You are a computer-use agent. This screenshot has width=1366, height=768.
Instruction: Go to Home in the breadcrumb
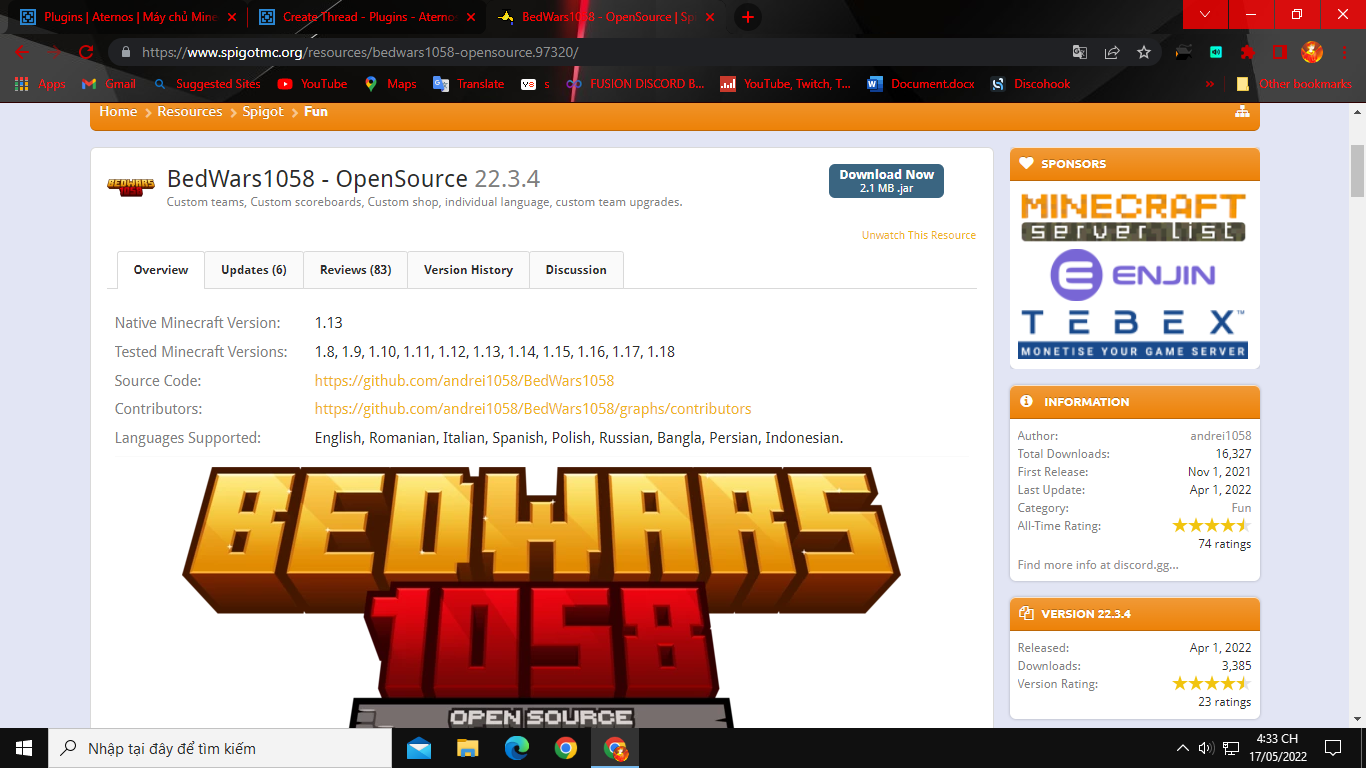pyautogui.click(x=118, y=112)
